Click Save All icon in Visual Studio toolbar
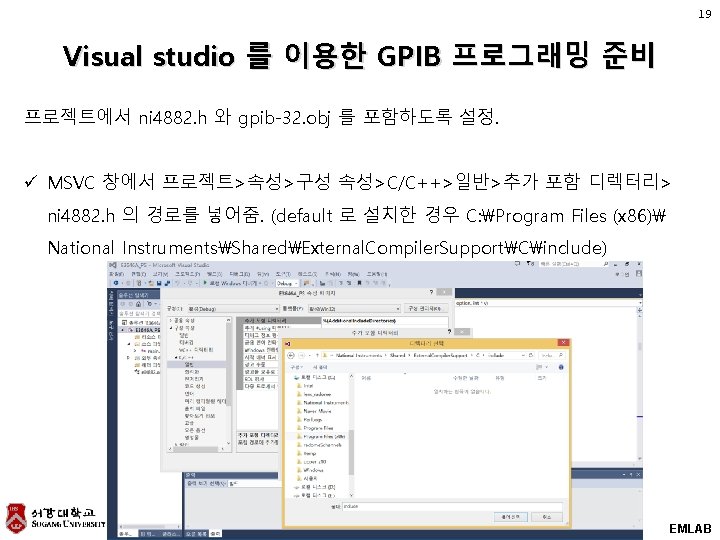This screenshot has width=720, height=540. click(x=167, y=283)
